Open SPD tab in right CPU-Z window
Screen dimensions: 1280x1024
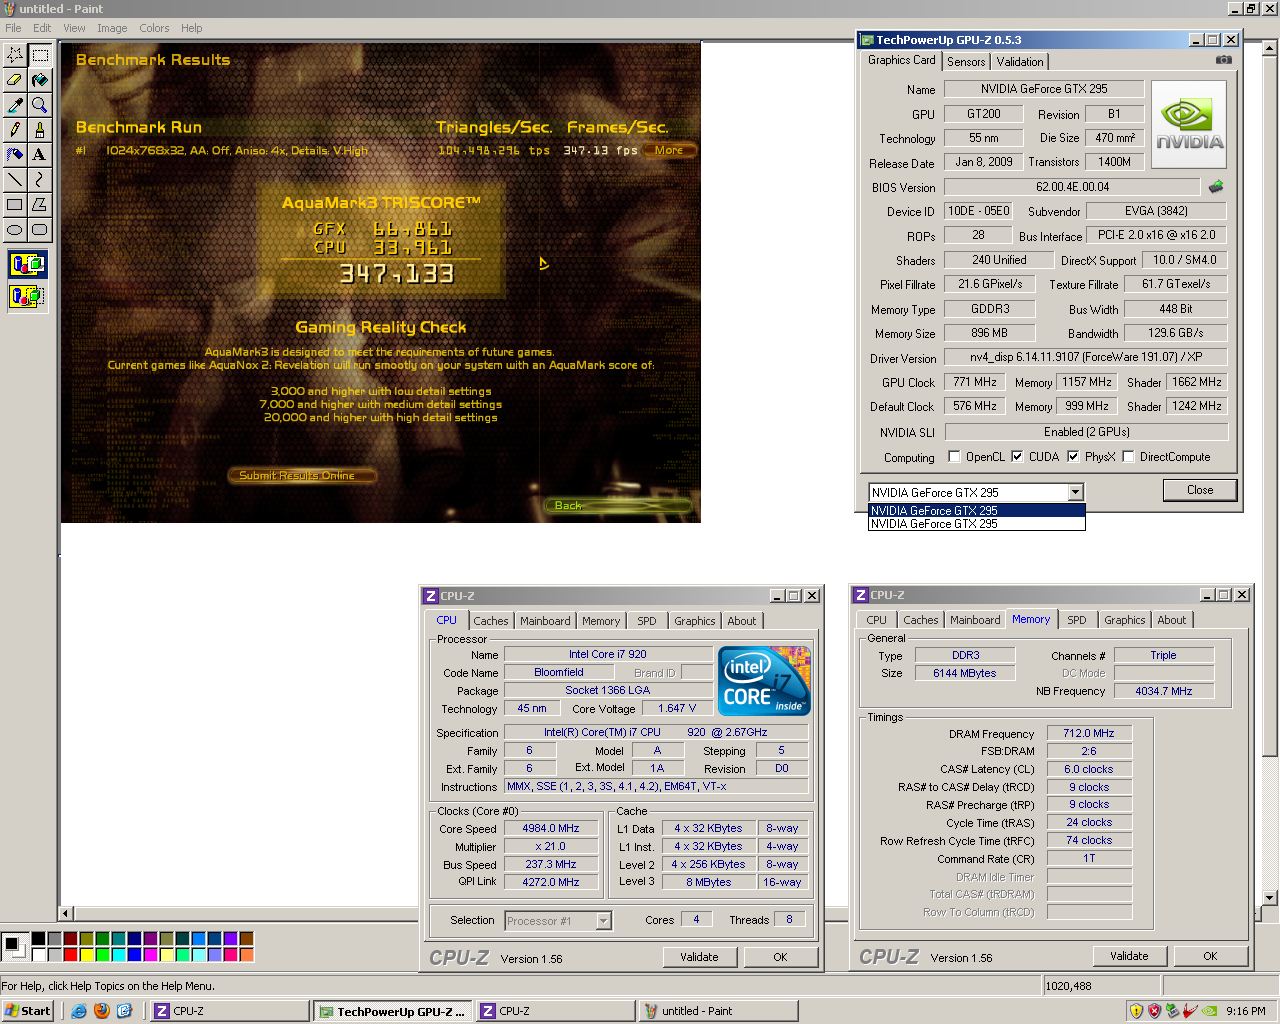(x=1077, y=620)
